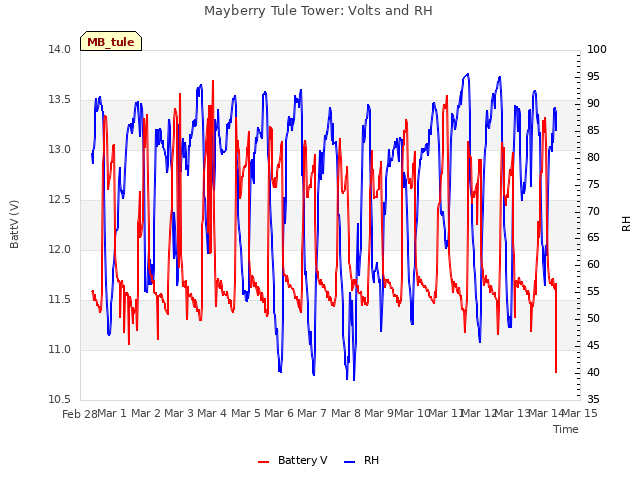Click the Mar 5 date label
The image size is (640, 480).
[246, 413]
